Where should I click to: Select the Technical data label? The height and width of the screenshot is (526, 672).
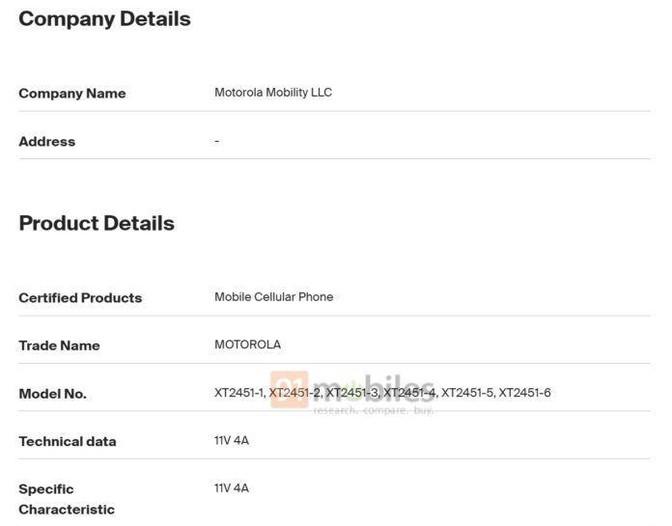click(x=67, y=441)
